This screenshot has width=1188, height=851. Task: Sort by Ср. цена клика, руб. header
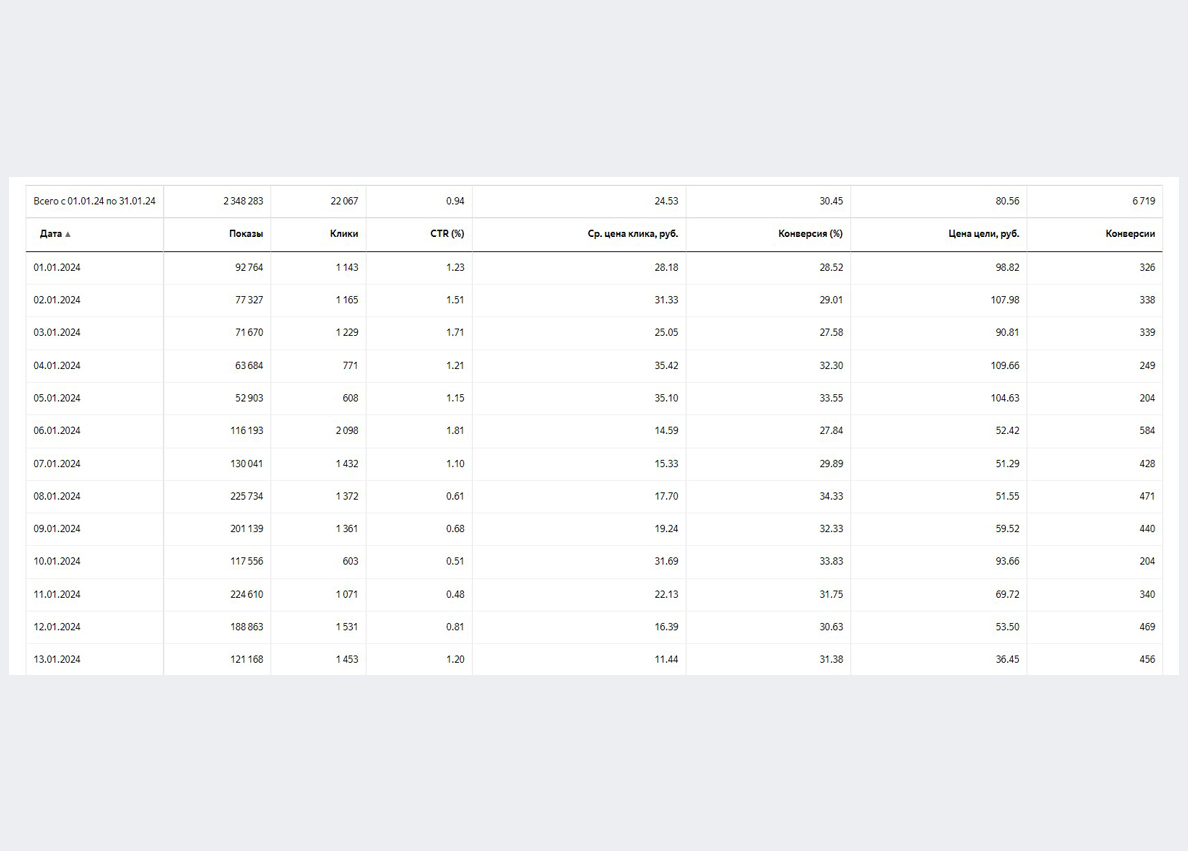tap(633, 234)
